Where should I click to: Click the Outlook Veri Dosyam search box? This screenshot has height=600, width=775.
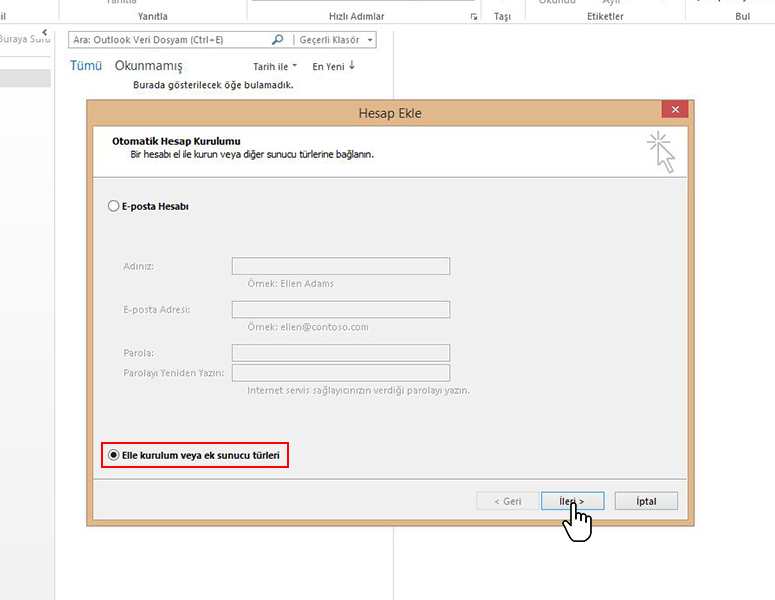[x=170, y=40]
